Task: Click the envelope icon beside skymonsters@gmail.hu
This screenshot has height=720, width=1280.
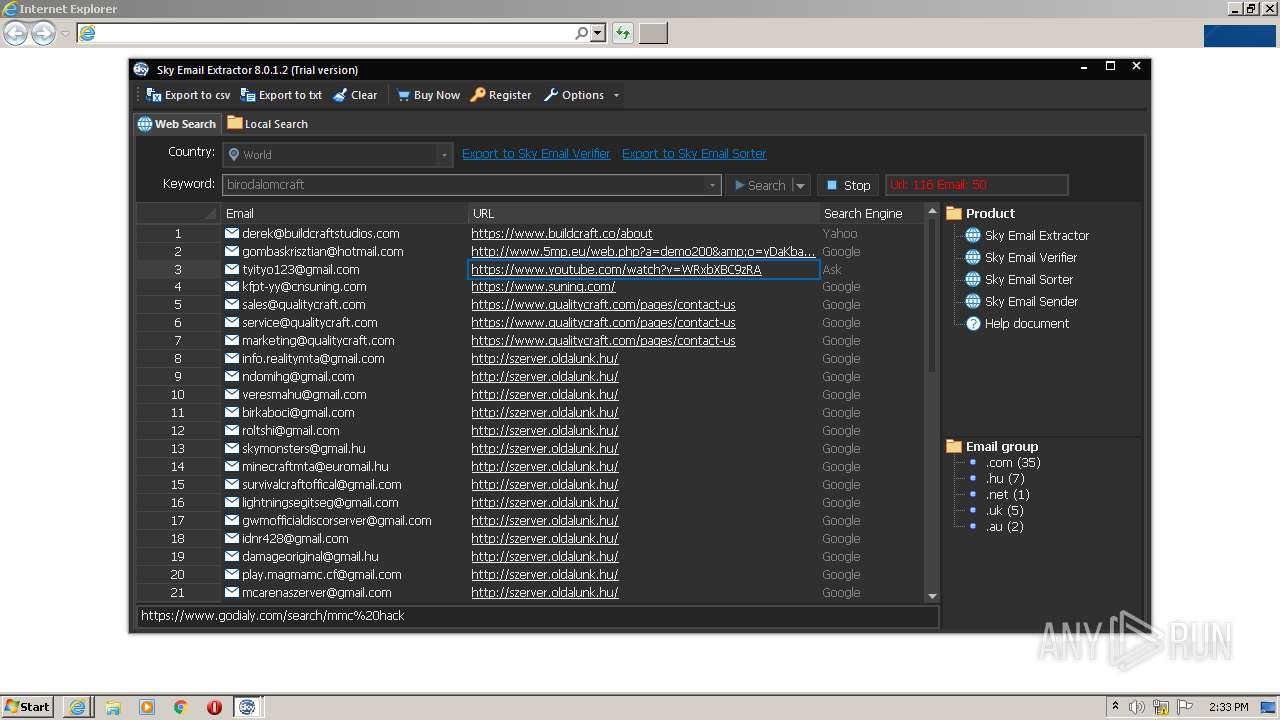Action: (232, 448)
